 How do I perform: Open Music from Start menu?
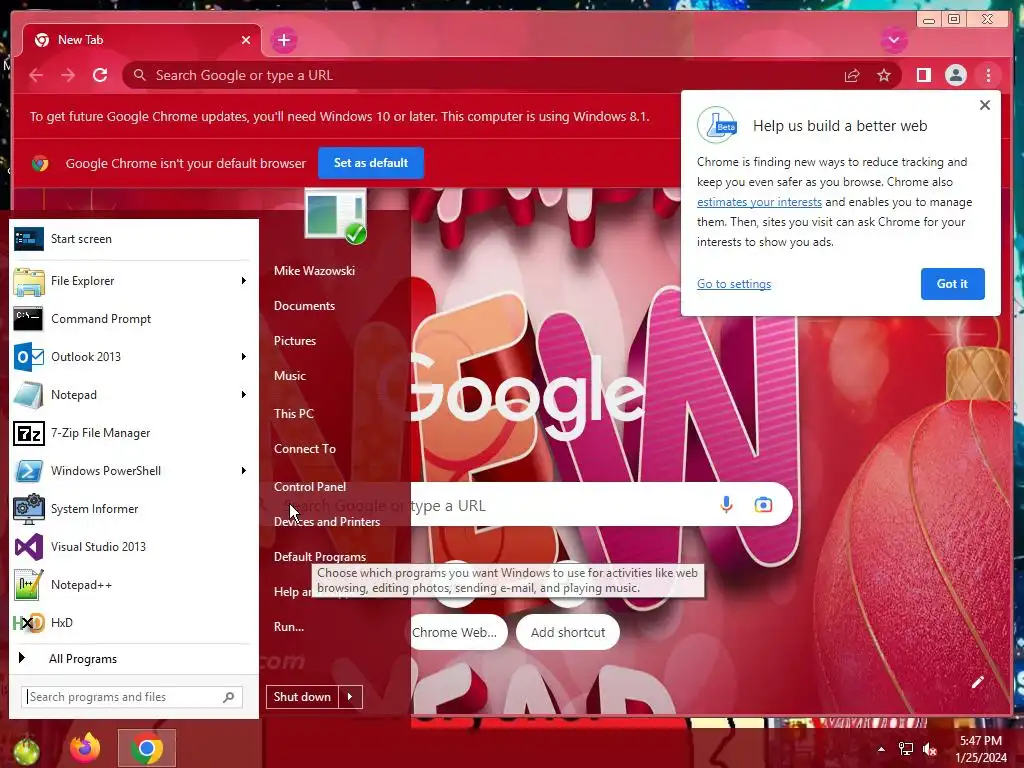point(289,376)
